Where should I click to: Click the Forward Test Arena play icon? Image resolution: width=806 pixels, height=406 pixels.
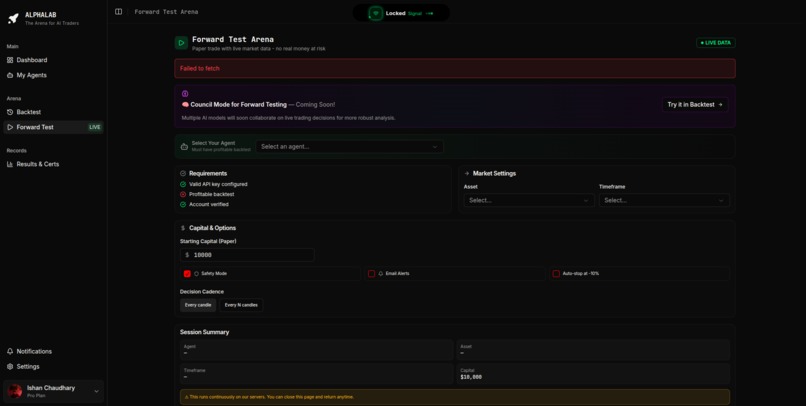181,43
